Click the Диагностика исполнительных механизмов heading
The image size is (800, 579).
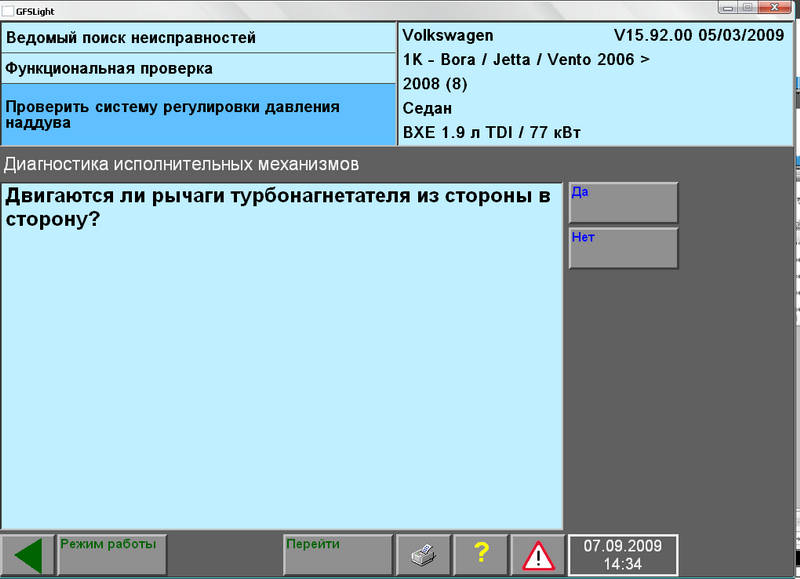pyautogui.click(x=181, y=164)
